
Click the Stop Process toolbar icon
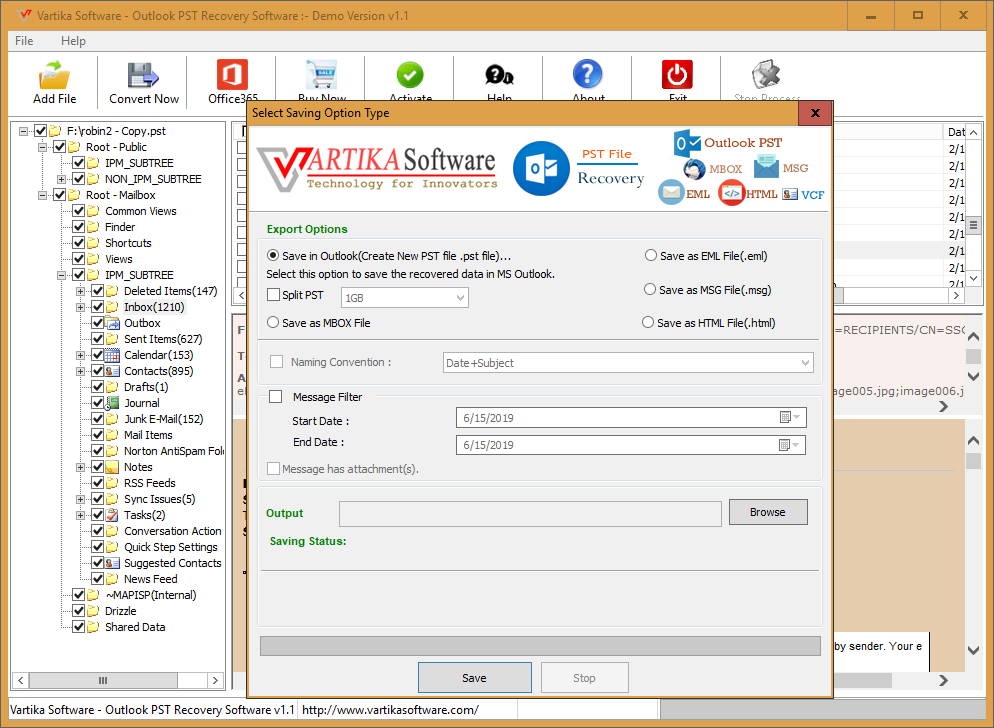click(x=766, y=75)
